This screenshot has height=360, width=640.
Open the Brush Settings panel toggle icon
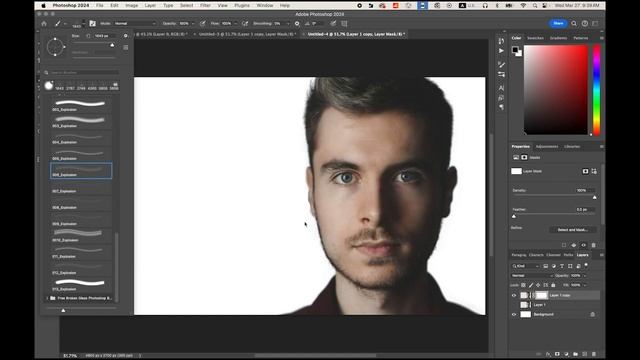coord(93,24)
